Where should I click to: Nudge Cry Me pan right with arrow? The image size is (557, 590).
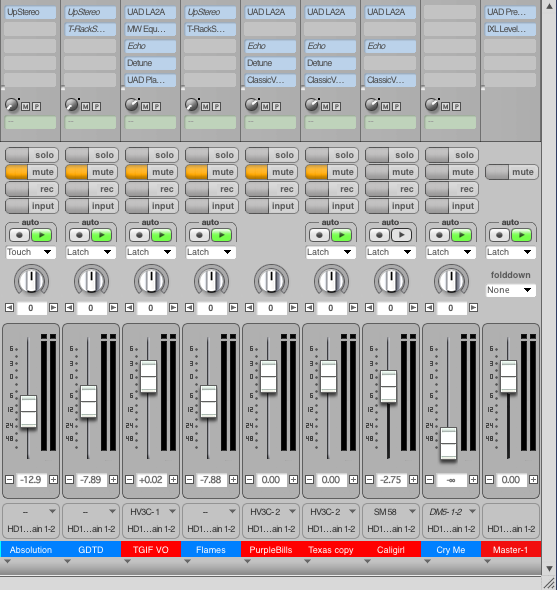(473, 308)
